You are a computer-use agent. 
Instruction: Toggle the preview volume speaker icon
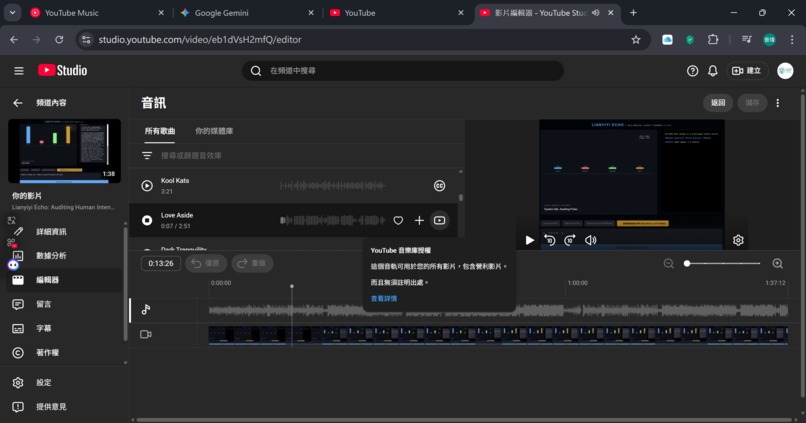point(591,240)
